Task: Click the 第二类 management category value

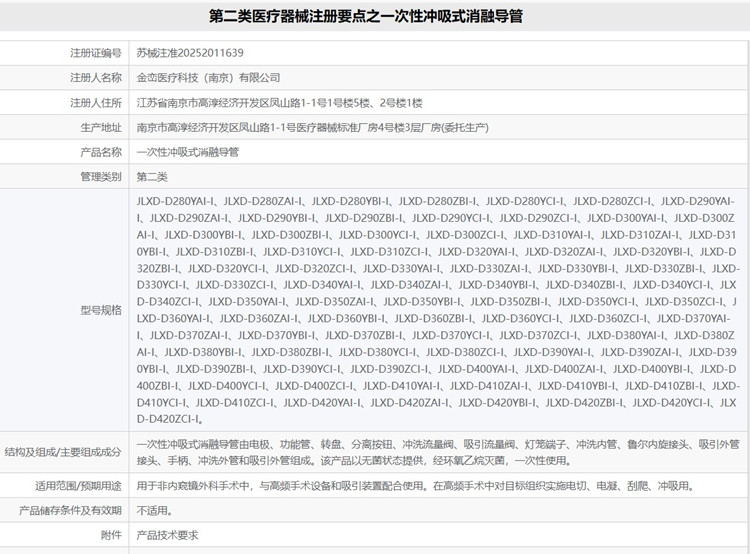Action: click(x=152, y=177)
